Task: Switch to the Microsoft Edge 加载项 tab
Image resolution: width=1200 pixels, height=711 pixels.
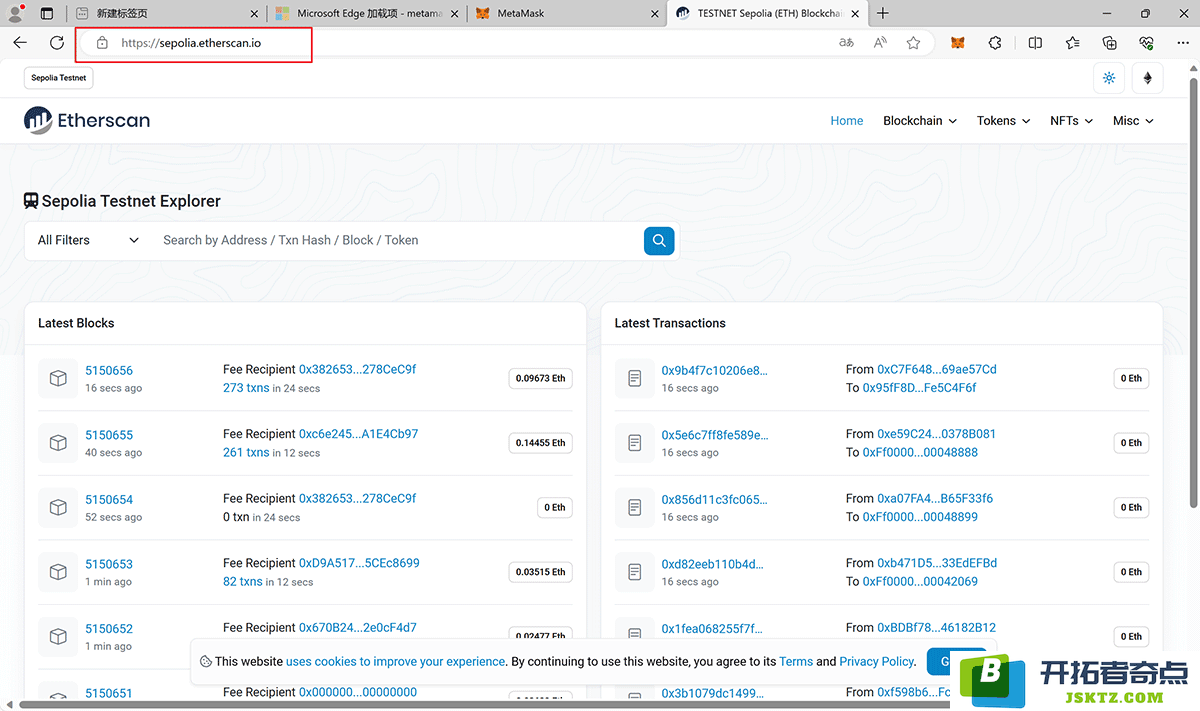Action: (365, 14)
